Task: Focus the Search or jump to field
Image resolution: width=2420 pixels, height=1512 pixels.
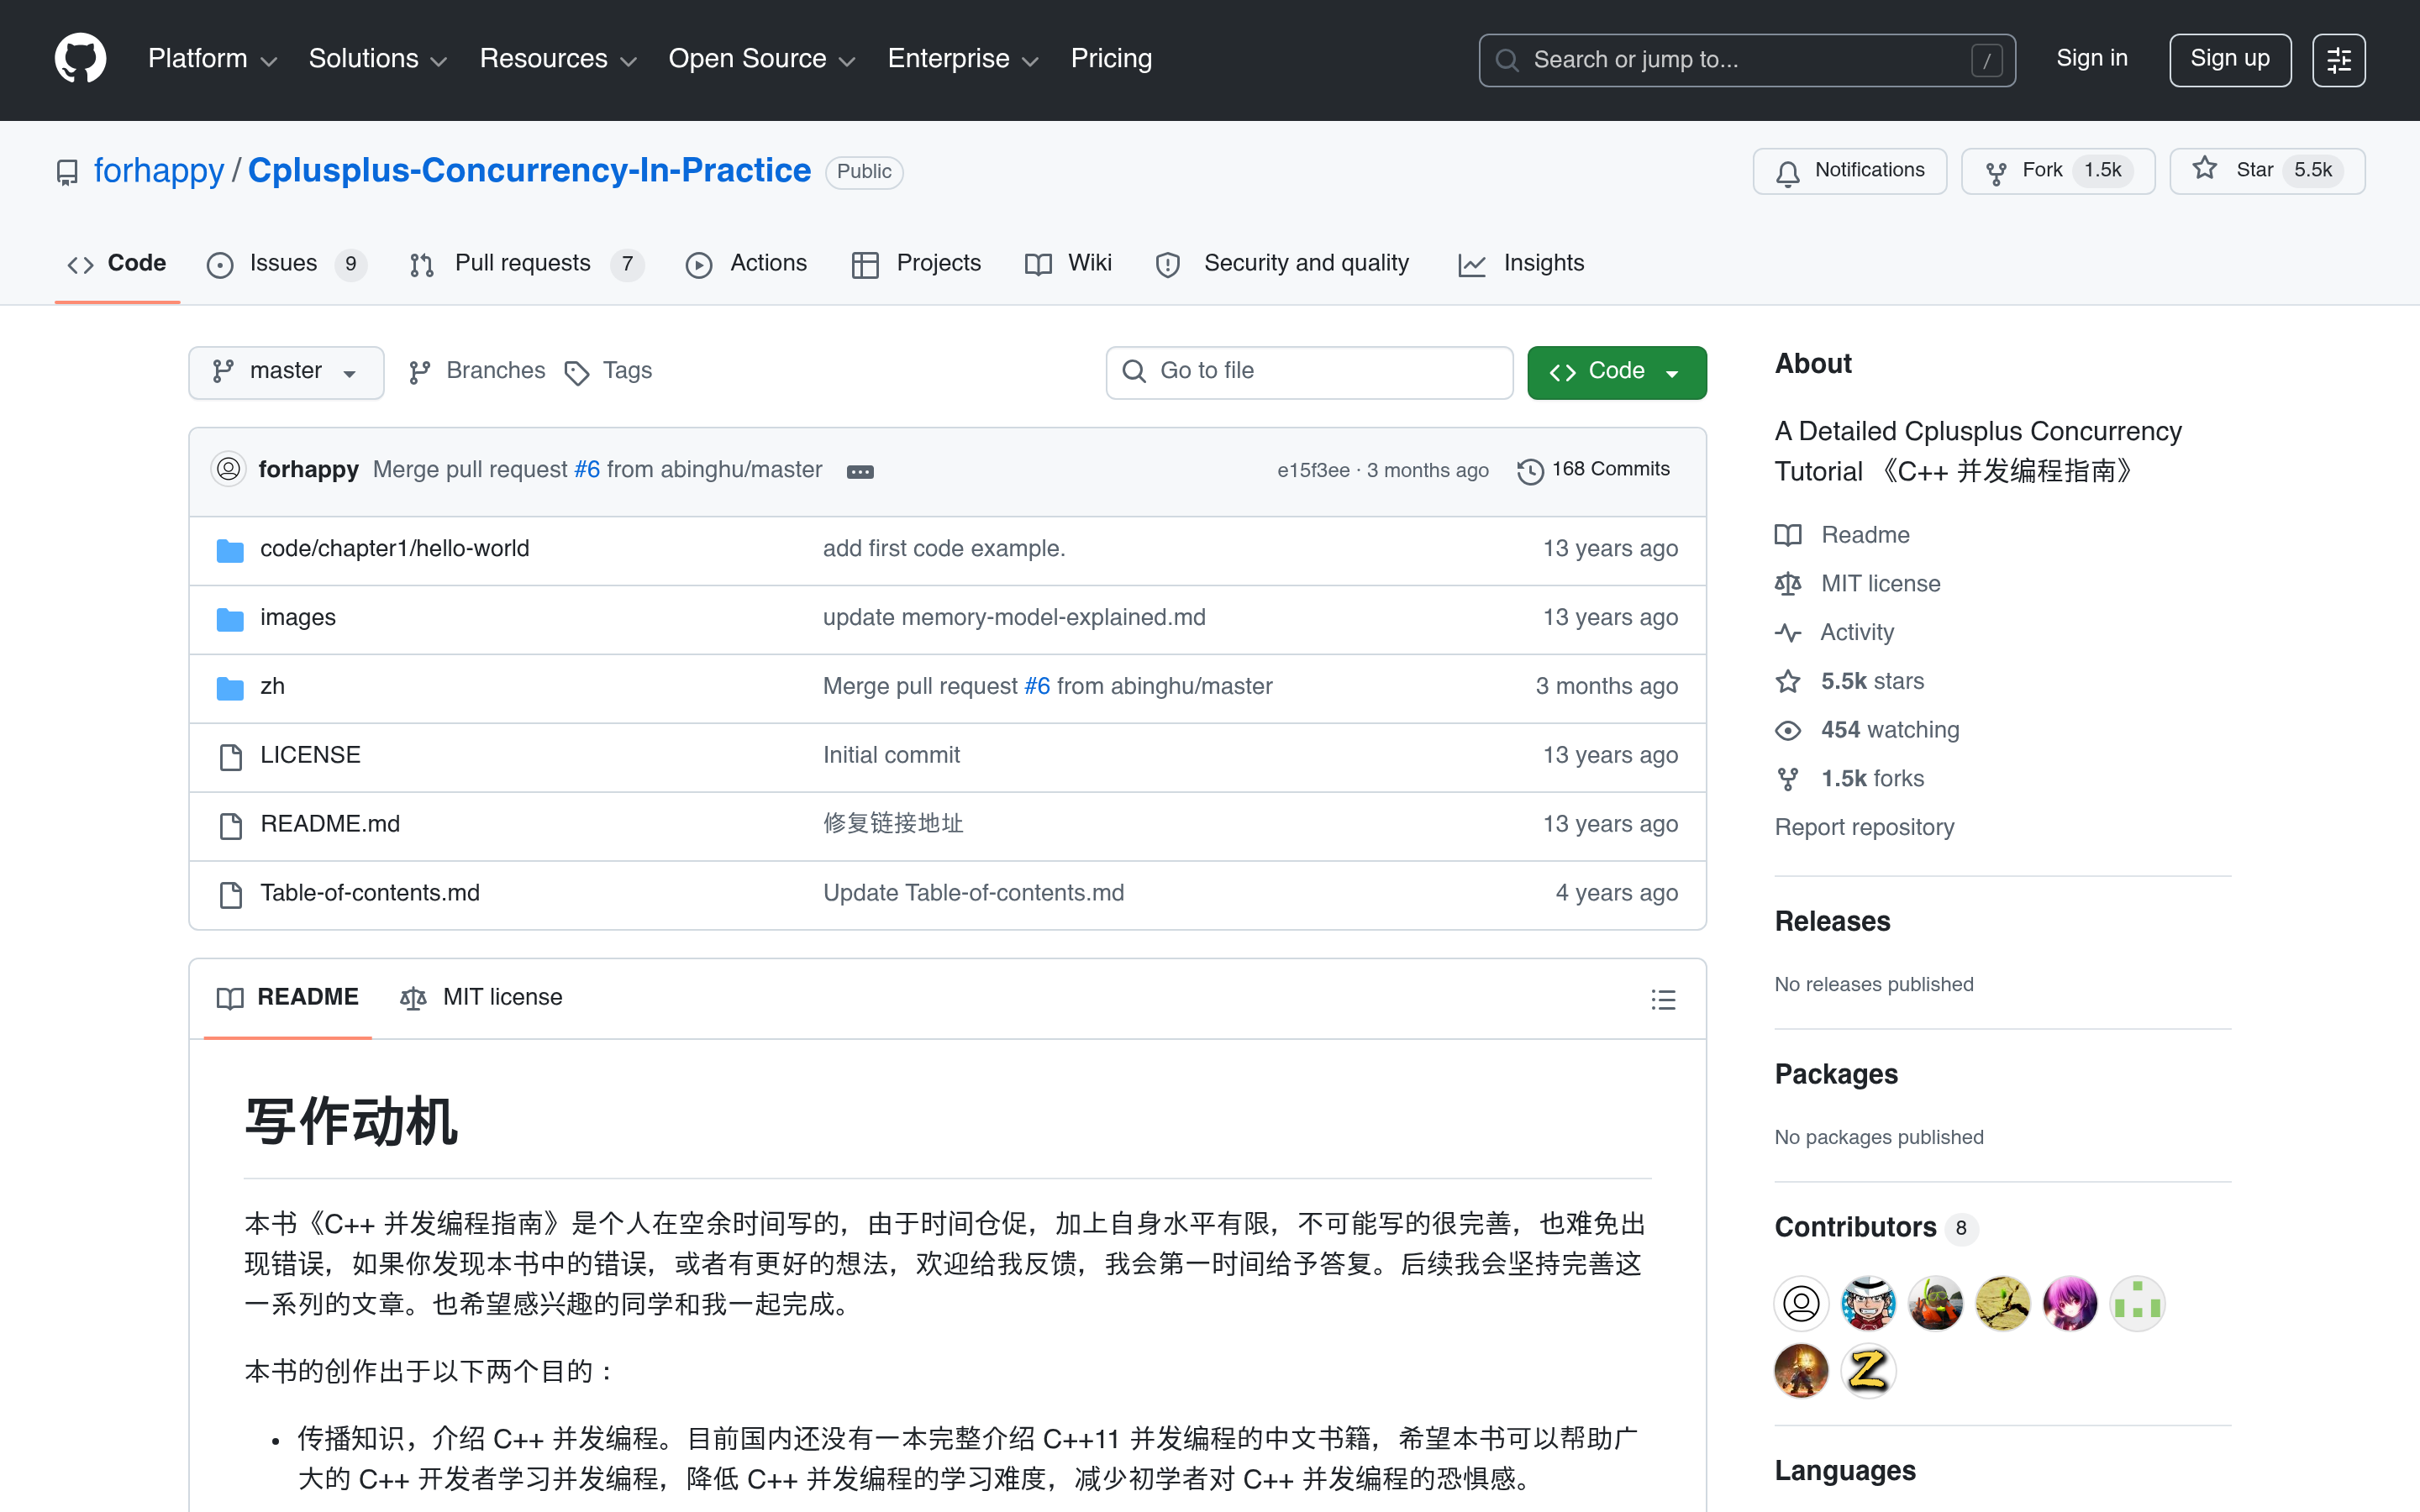Action: pos(1746,60)
